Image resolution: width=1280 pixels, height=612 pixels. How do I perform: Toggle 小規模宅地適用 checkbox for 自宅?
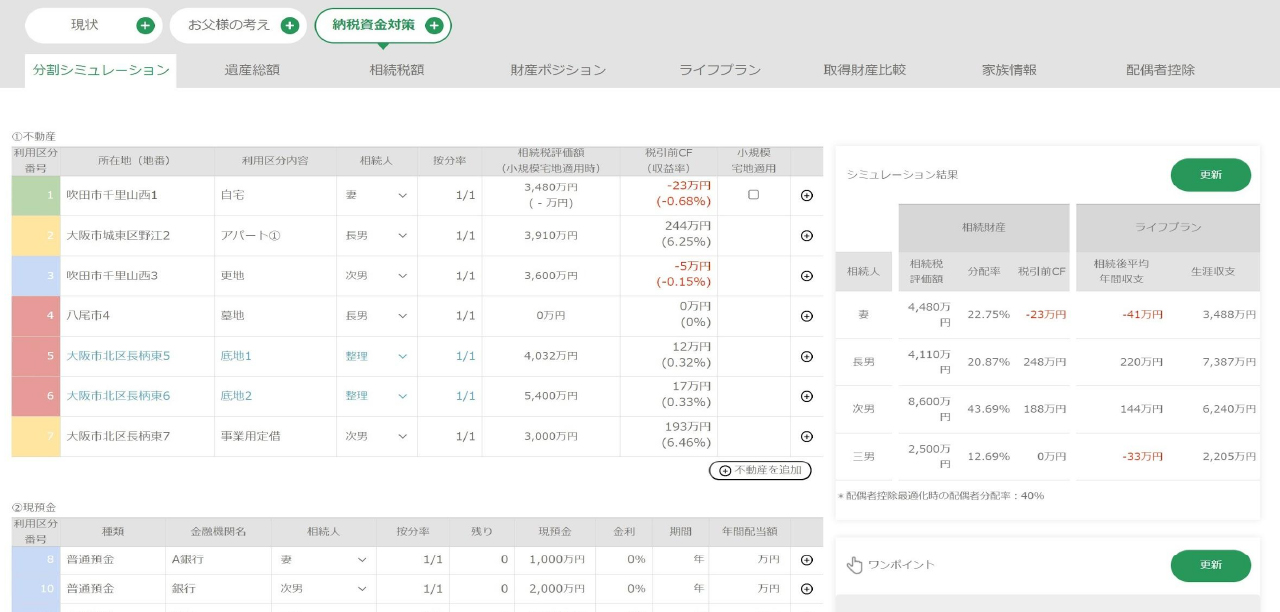click(754, 195)
